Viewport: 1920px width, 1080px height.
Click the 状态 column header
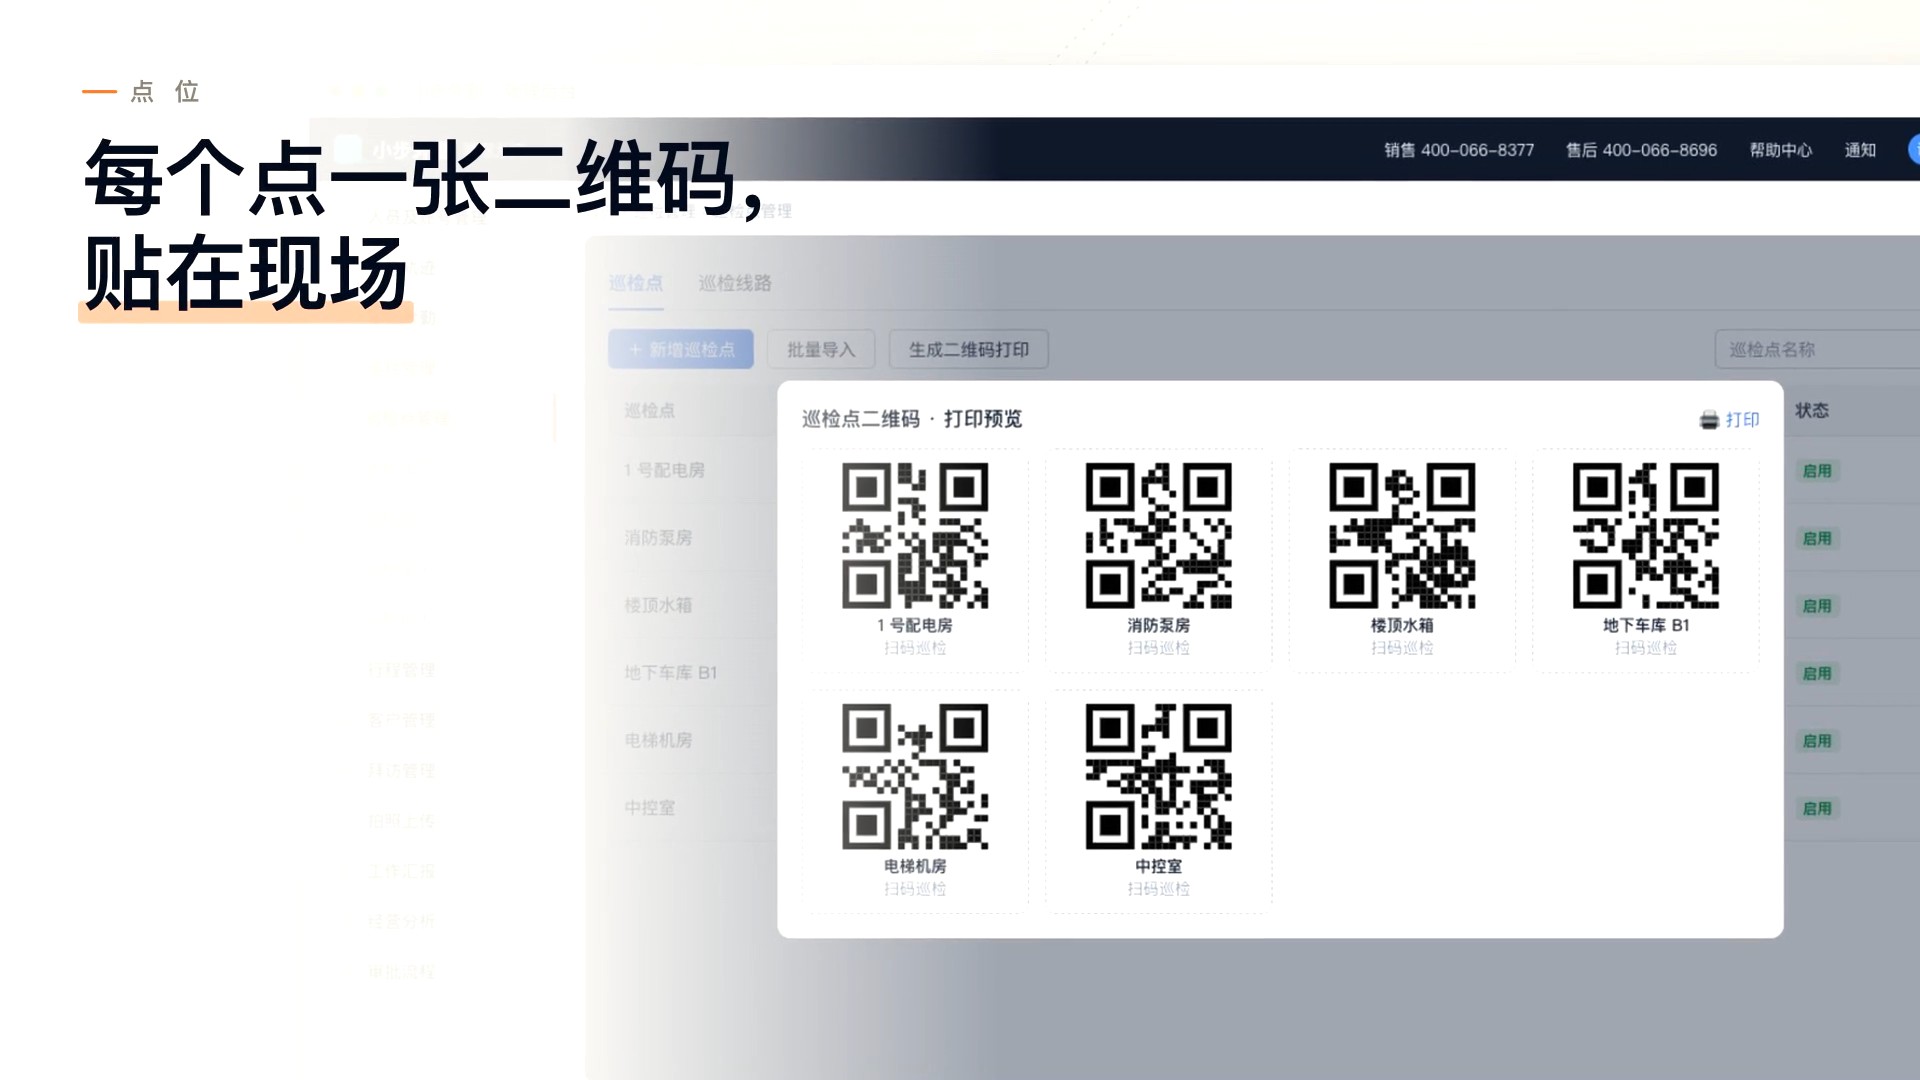click(1812, 410)
